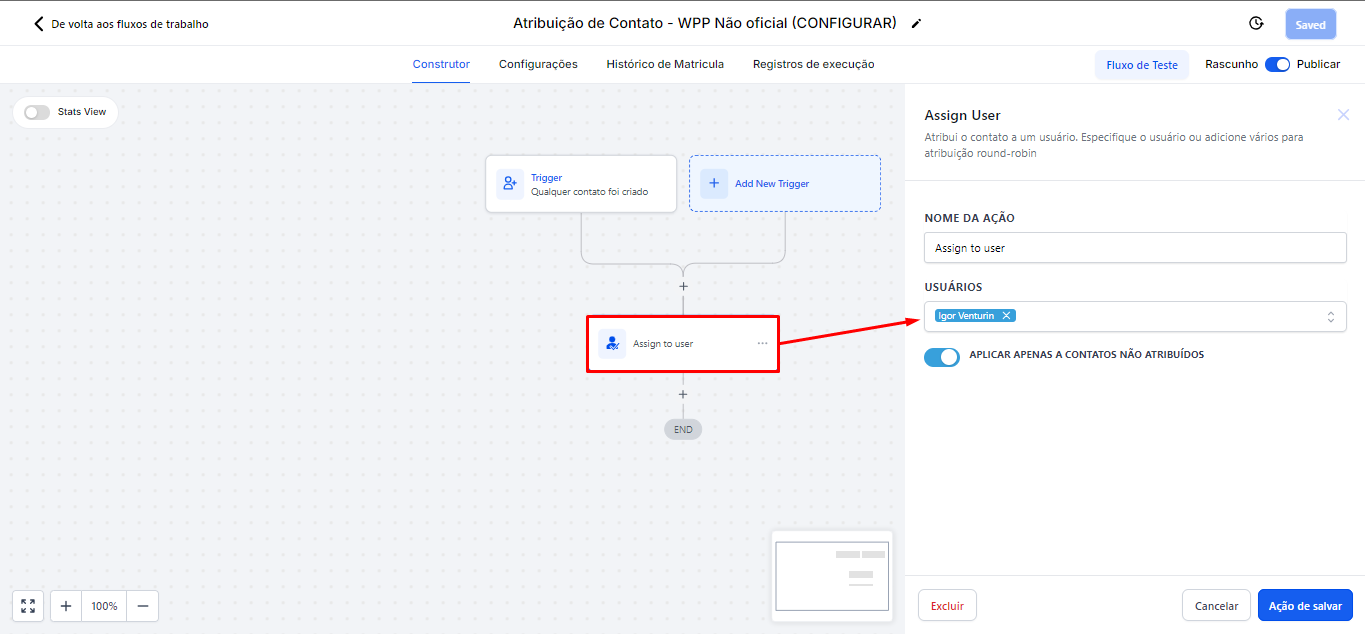Click the pencil icon to rename workflow
Screen dimensions: 1365x634
[917, 24]
